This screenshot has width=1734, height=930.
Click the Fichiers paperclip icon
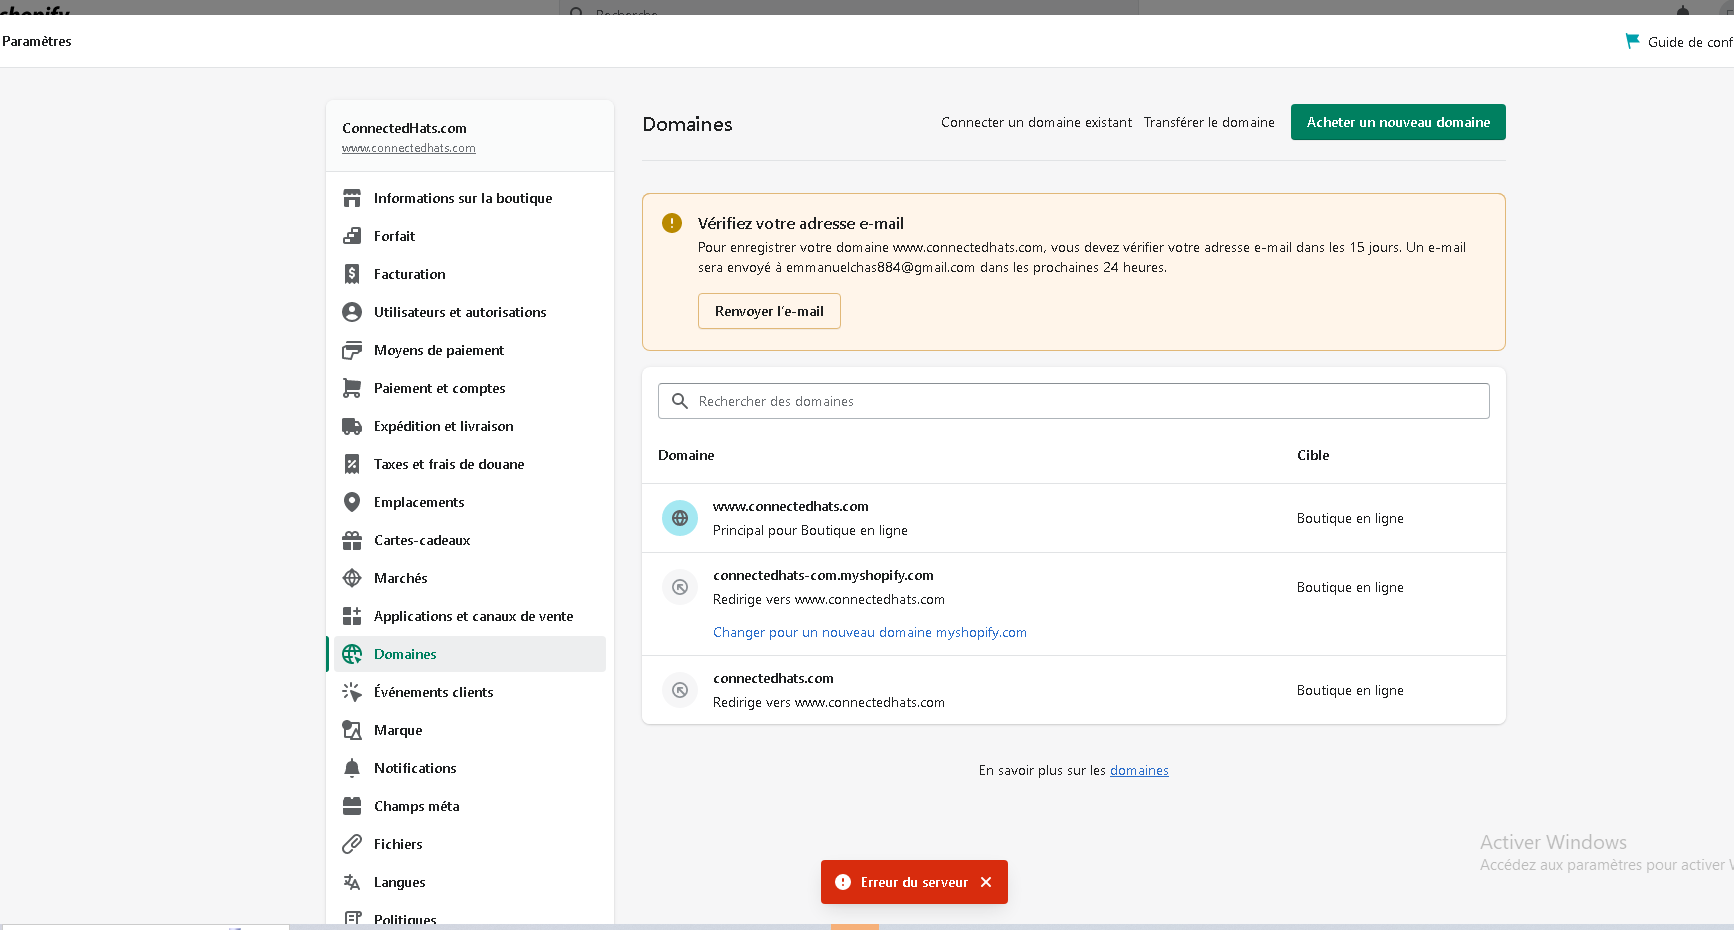(352, 844)
